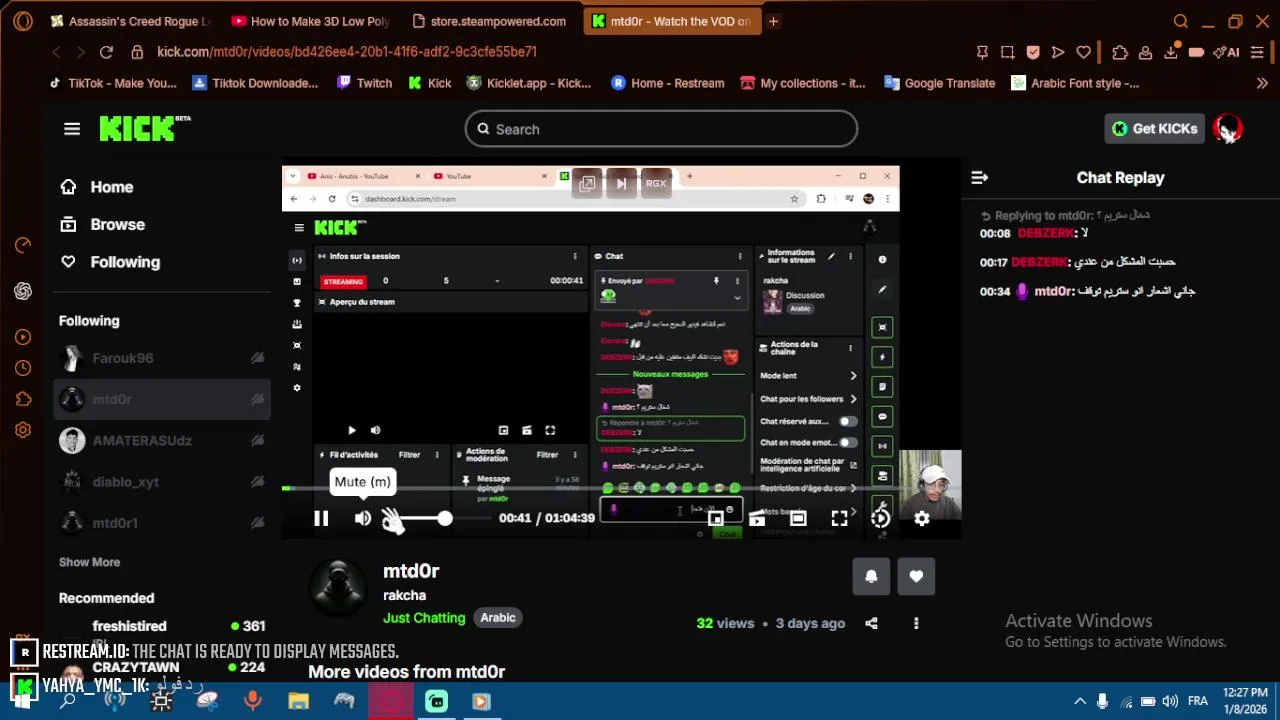Open the mtd0r channel name link

tap(411, 571)
